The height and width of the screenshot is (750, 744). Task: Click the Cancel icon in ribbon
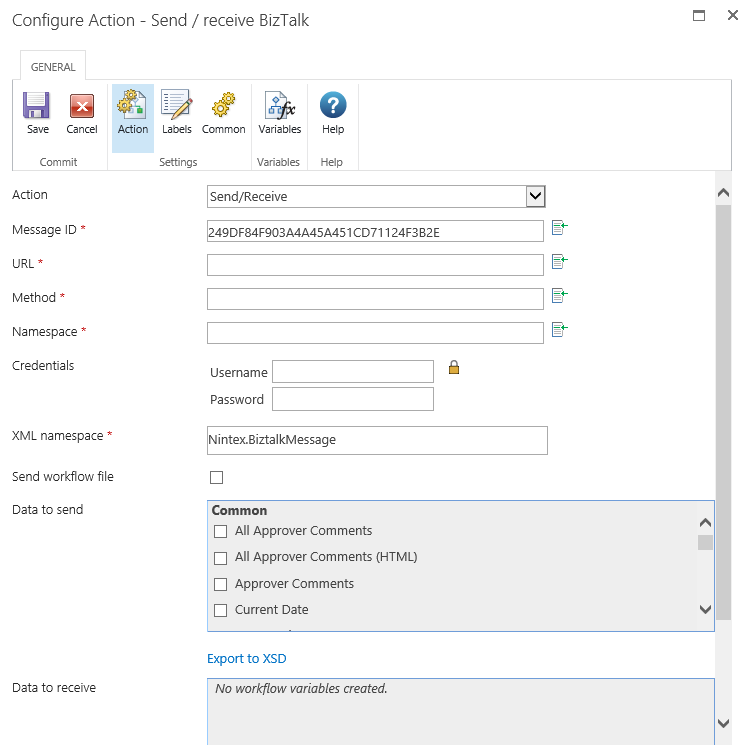pyautogui.click(x=82, y=113)
